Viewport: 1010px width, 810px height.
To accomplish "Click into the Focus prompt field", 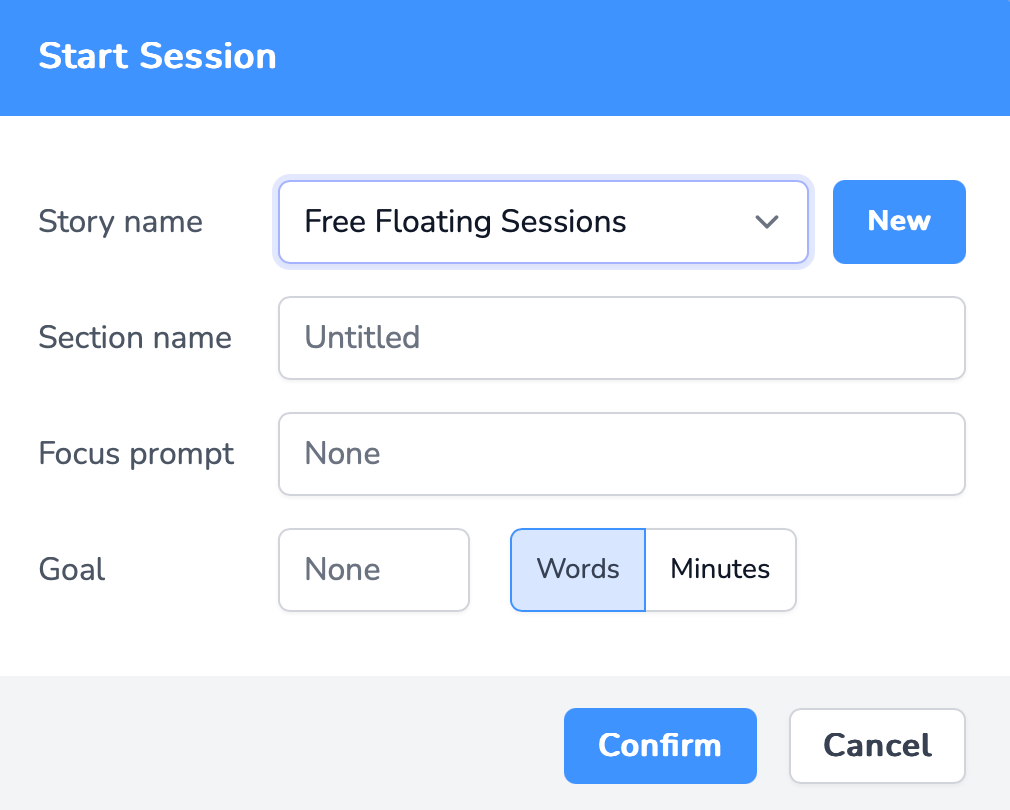I will (621, 454).
